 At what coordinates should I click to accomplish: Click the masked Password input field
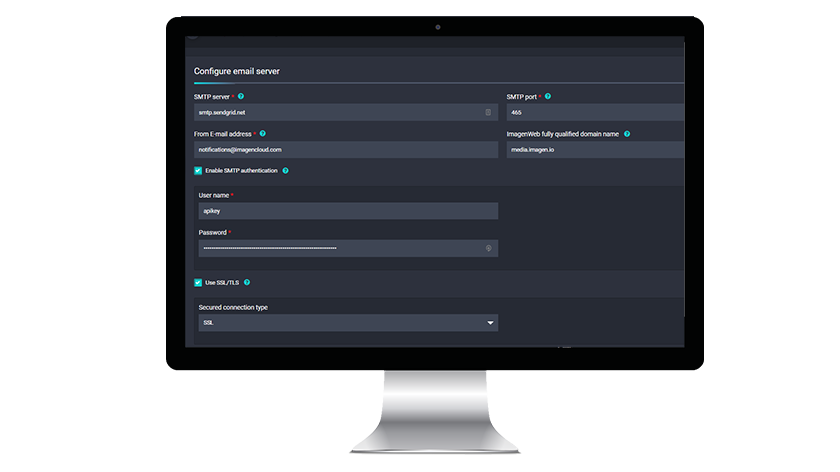[348, 248]
